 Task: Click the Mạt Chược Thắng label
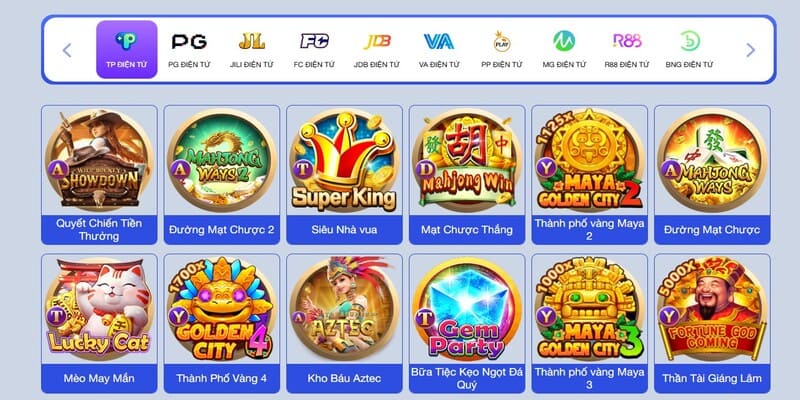click(x=467, y=230)
